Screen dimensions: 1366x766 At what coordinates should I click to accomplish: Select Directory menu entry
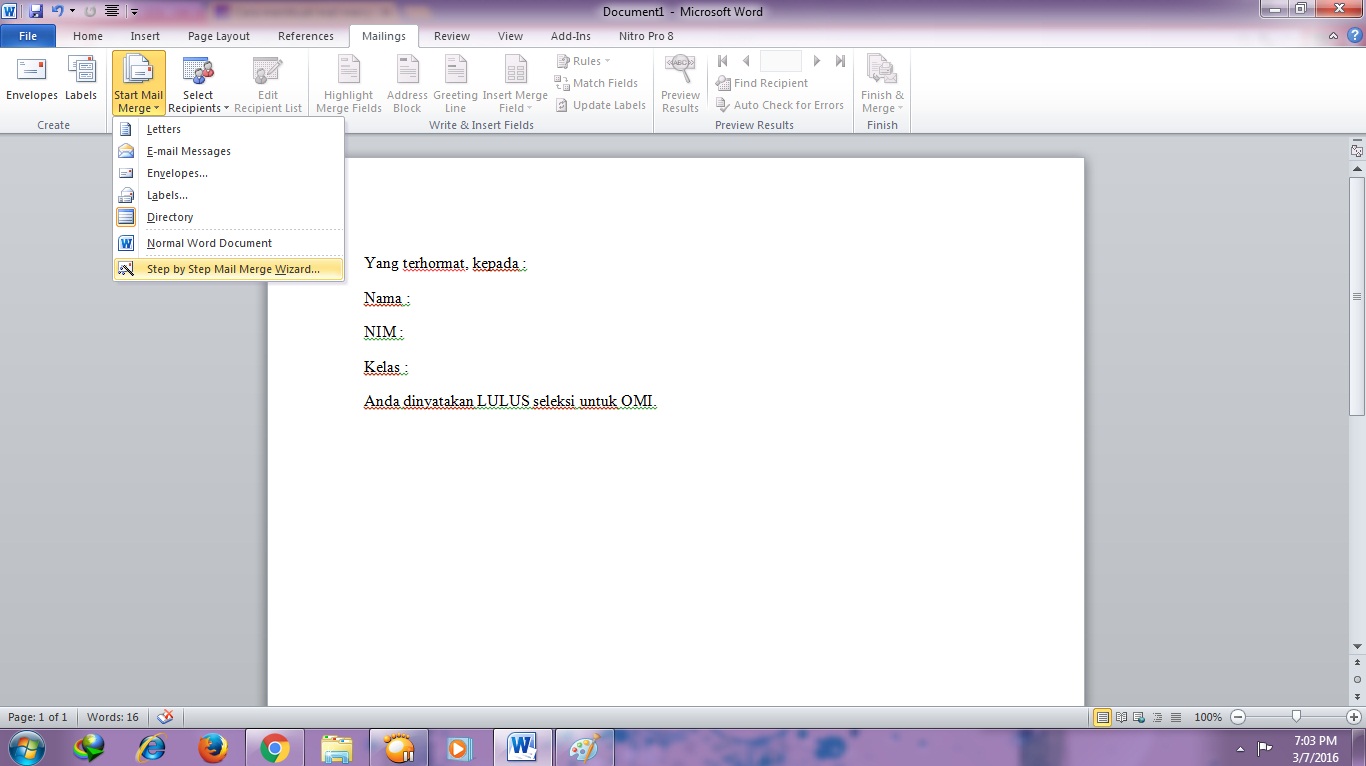229,217
